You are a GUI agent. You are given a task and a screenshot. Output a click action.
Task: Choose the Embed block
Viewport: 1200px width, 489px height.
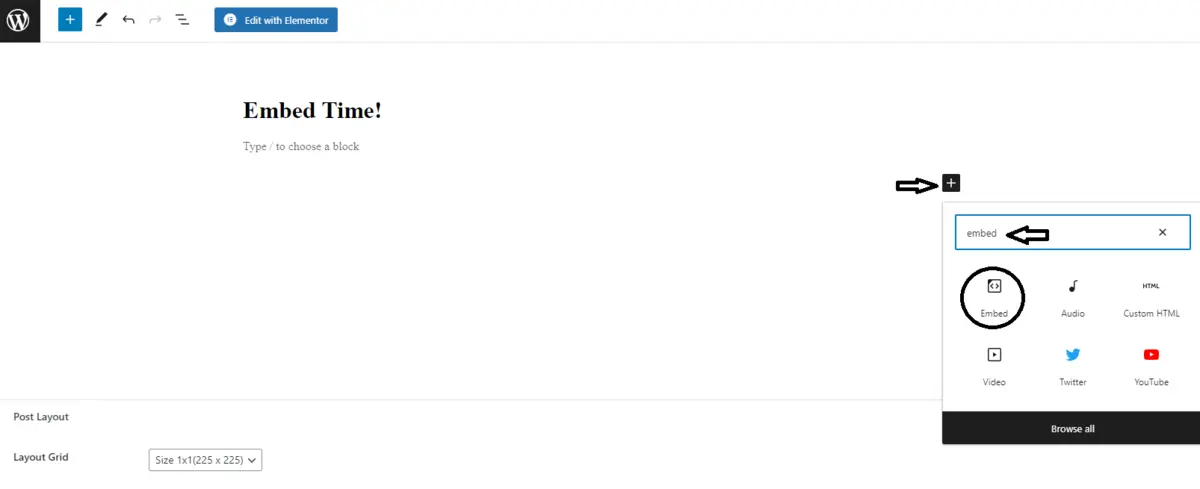[x=994, y=298]
